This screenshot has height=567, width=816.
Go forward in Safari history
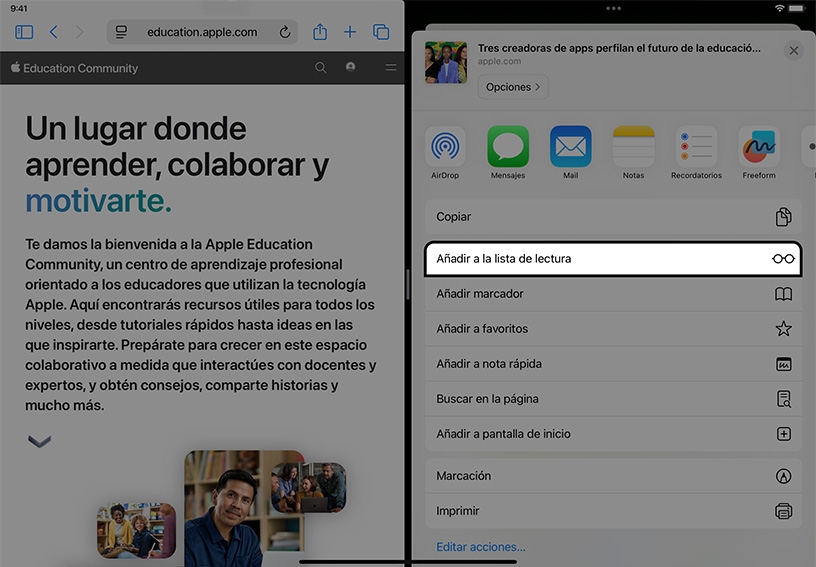click(79, 32)
